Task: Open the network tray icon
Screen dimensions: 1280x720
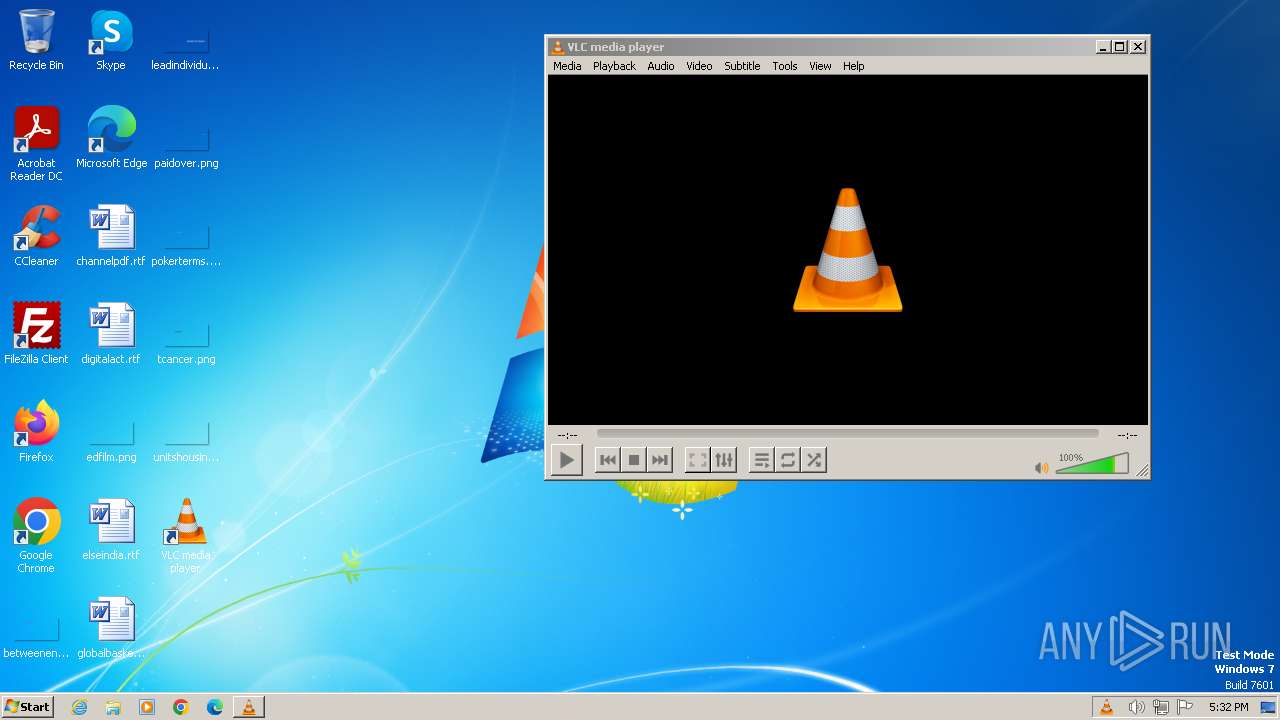Action: [x=1160, y=707]
